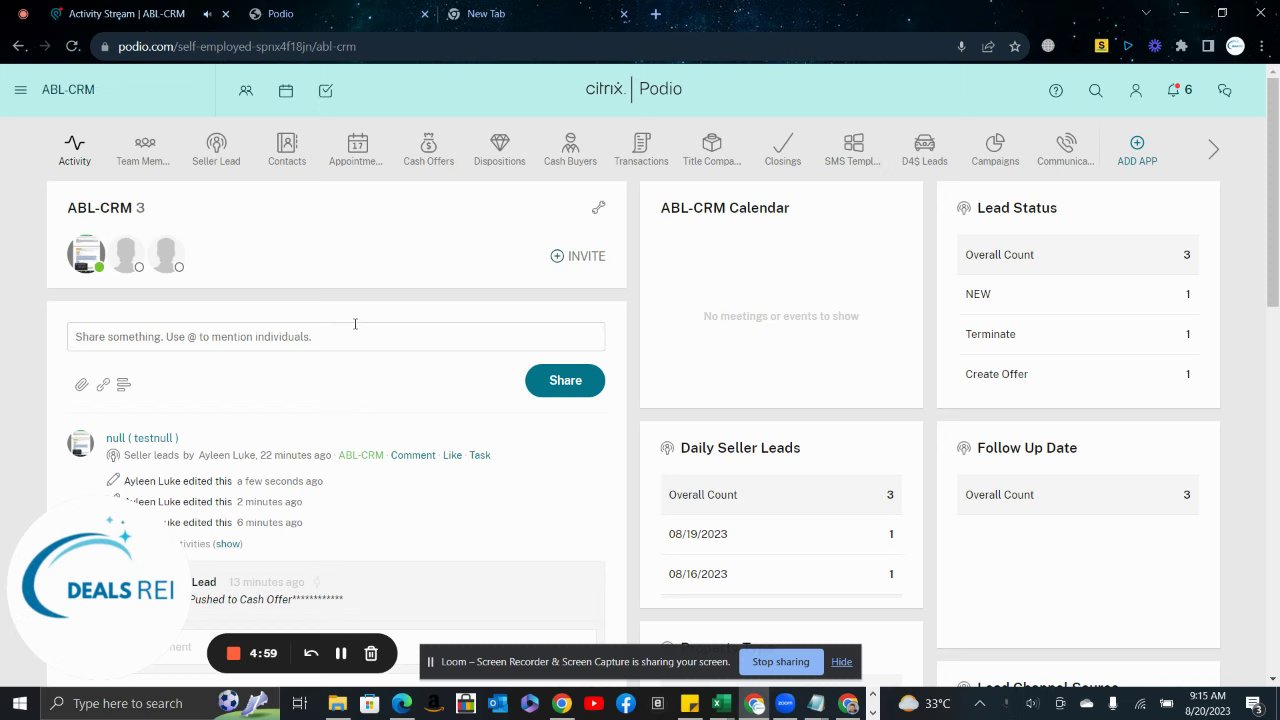The height and width of the screenshot is (720, 1280).
Task: Open Excel from the Windows taskbar
Action: pyautogui.click(x=720, y=703)
